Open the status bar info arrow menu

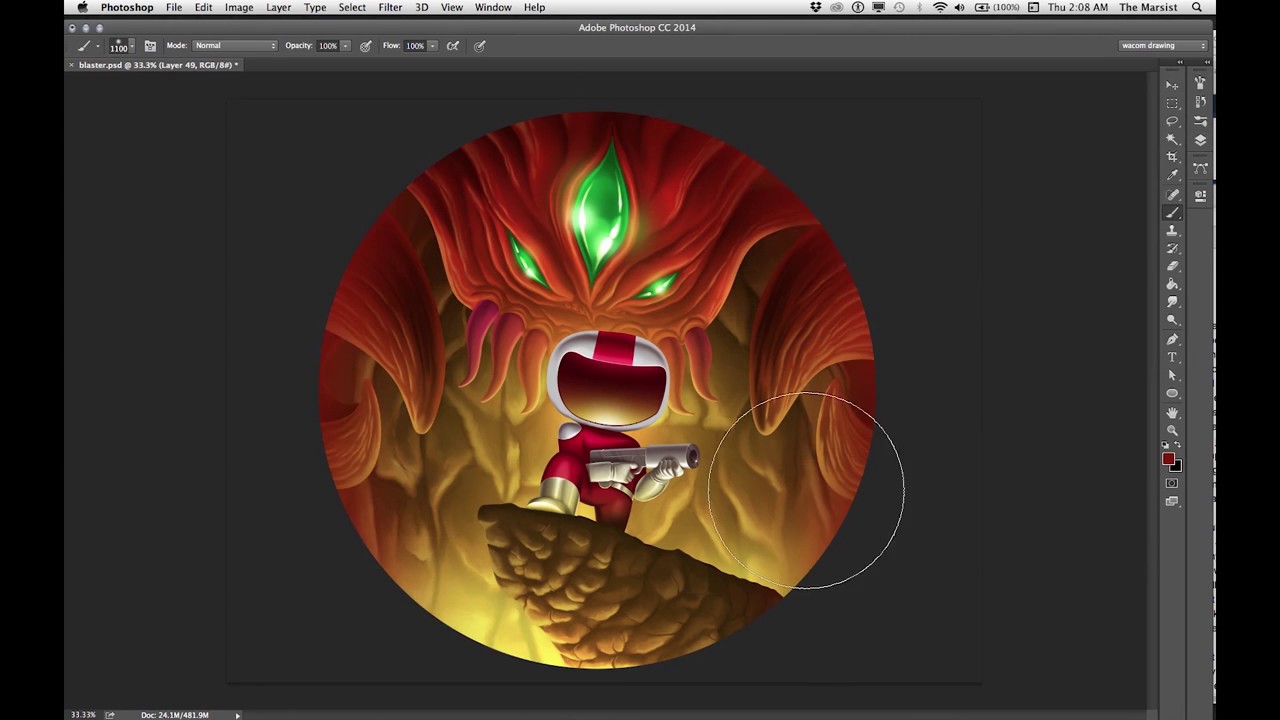[237, 715]
